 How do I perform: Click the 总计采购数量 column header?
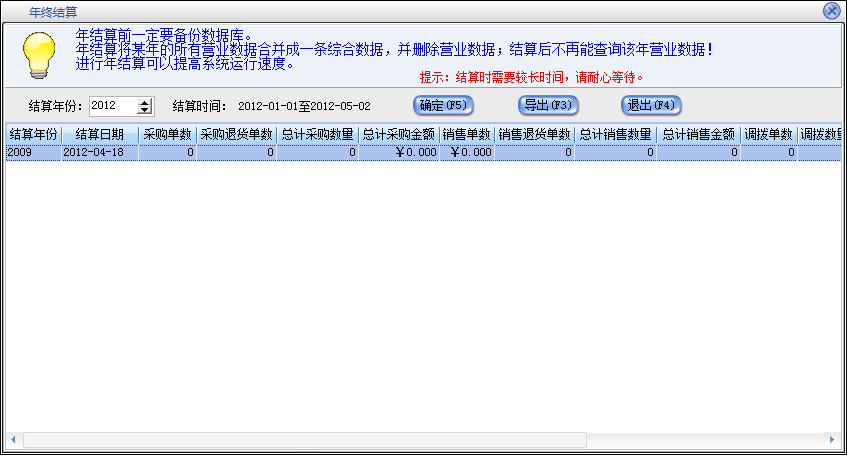point(317,134)
